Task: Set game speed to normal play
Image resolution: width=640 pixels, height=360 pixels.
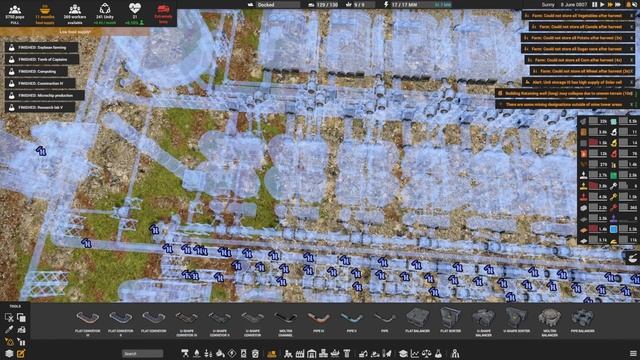Action: coord(602,4)
